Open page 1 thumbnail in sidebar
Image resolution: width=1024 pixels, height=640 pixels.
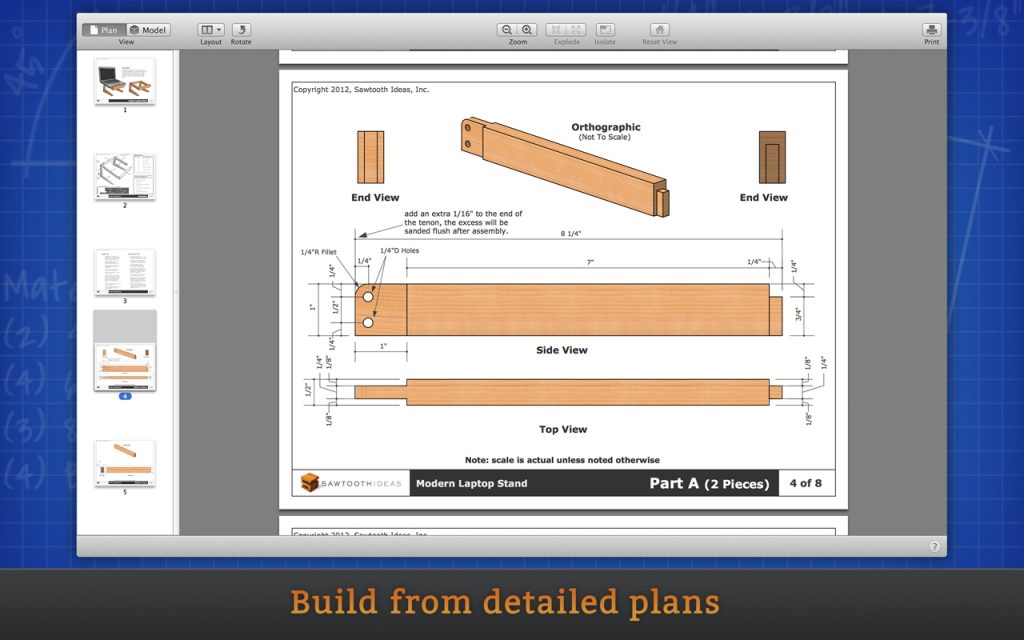coord(124,83)
